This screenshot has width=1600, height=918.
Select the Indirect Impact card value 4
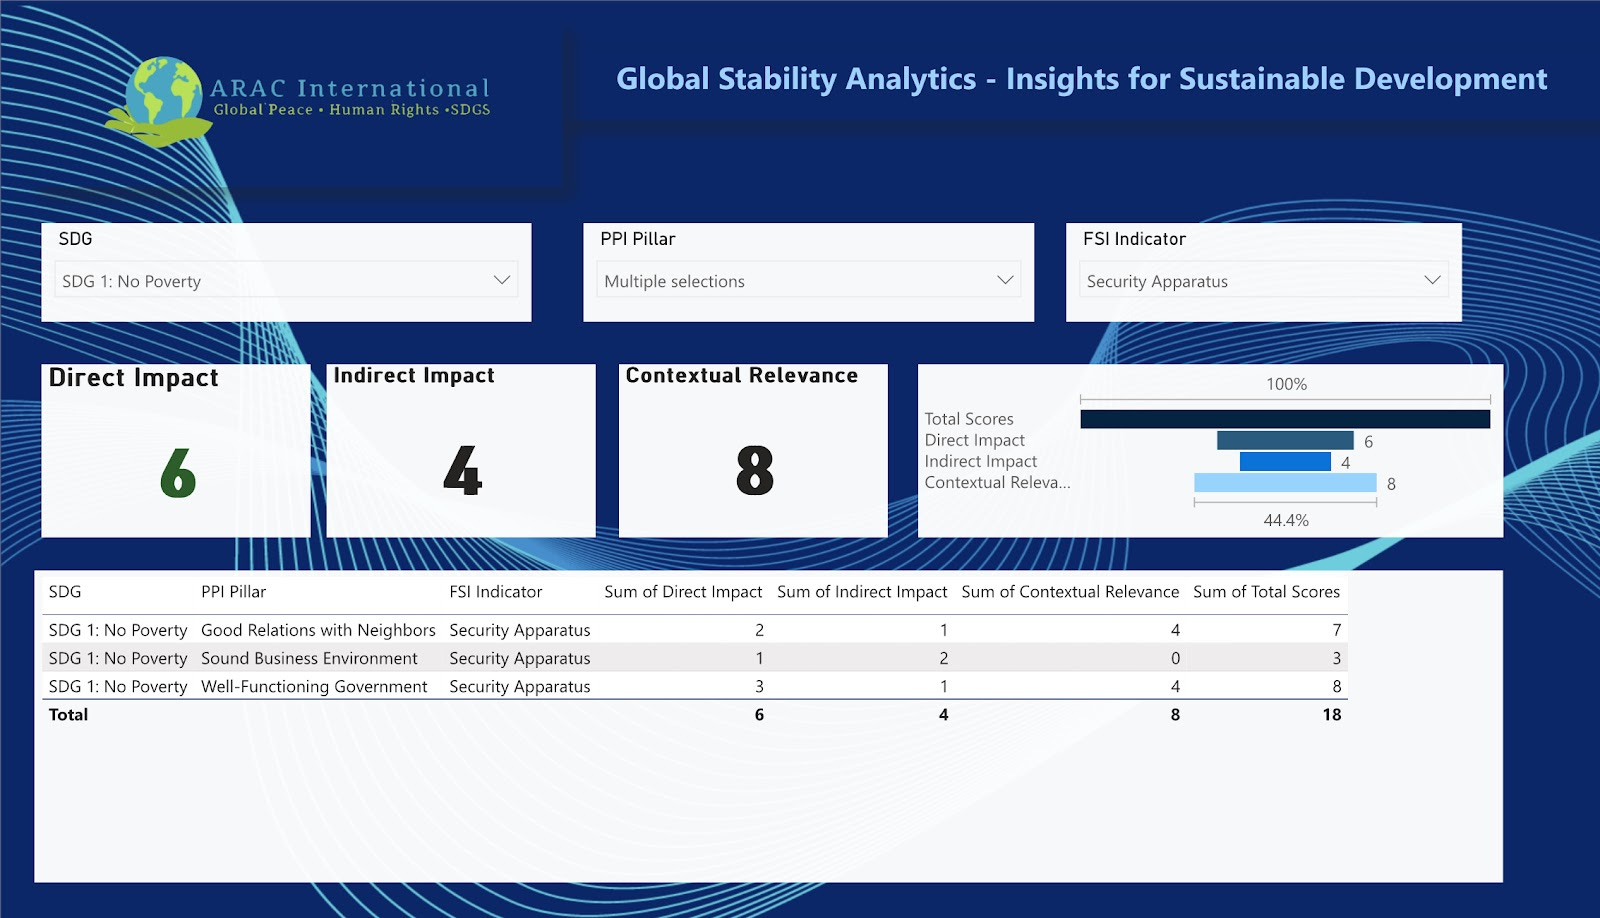point(462,471)
